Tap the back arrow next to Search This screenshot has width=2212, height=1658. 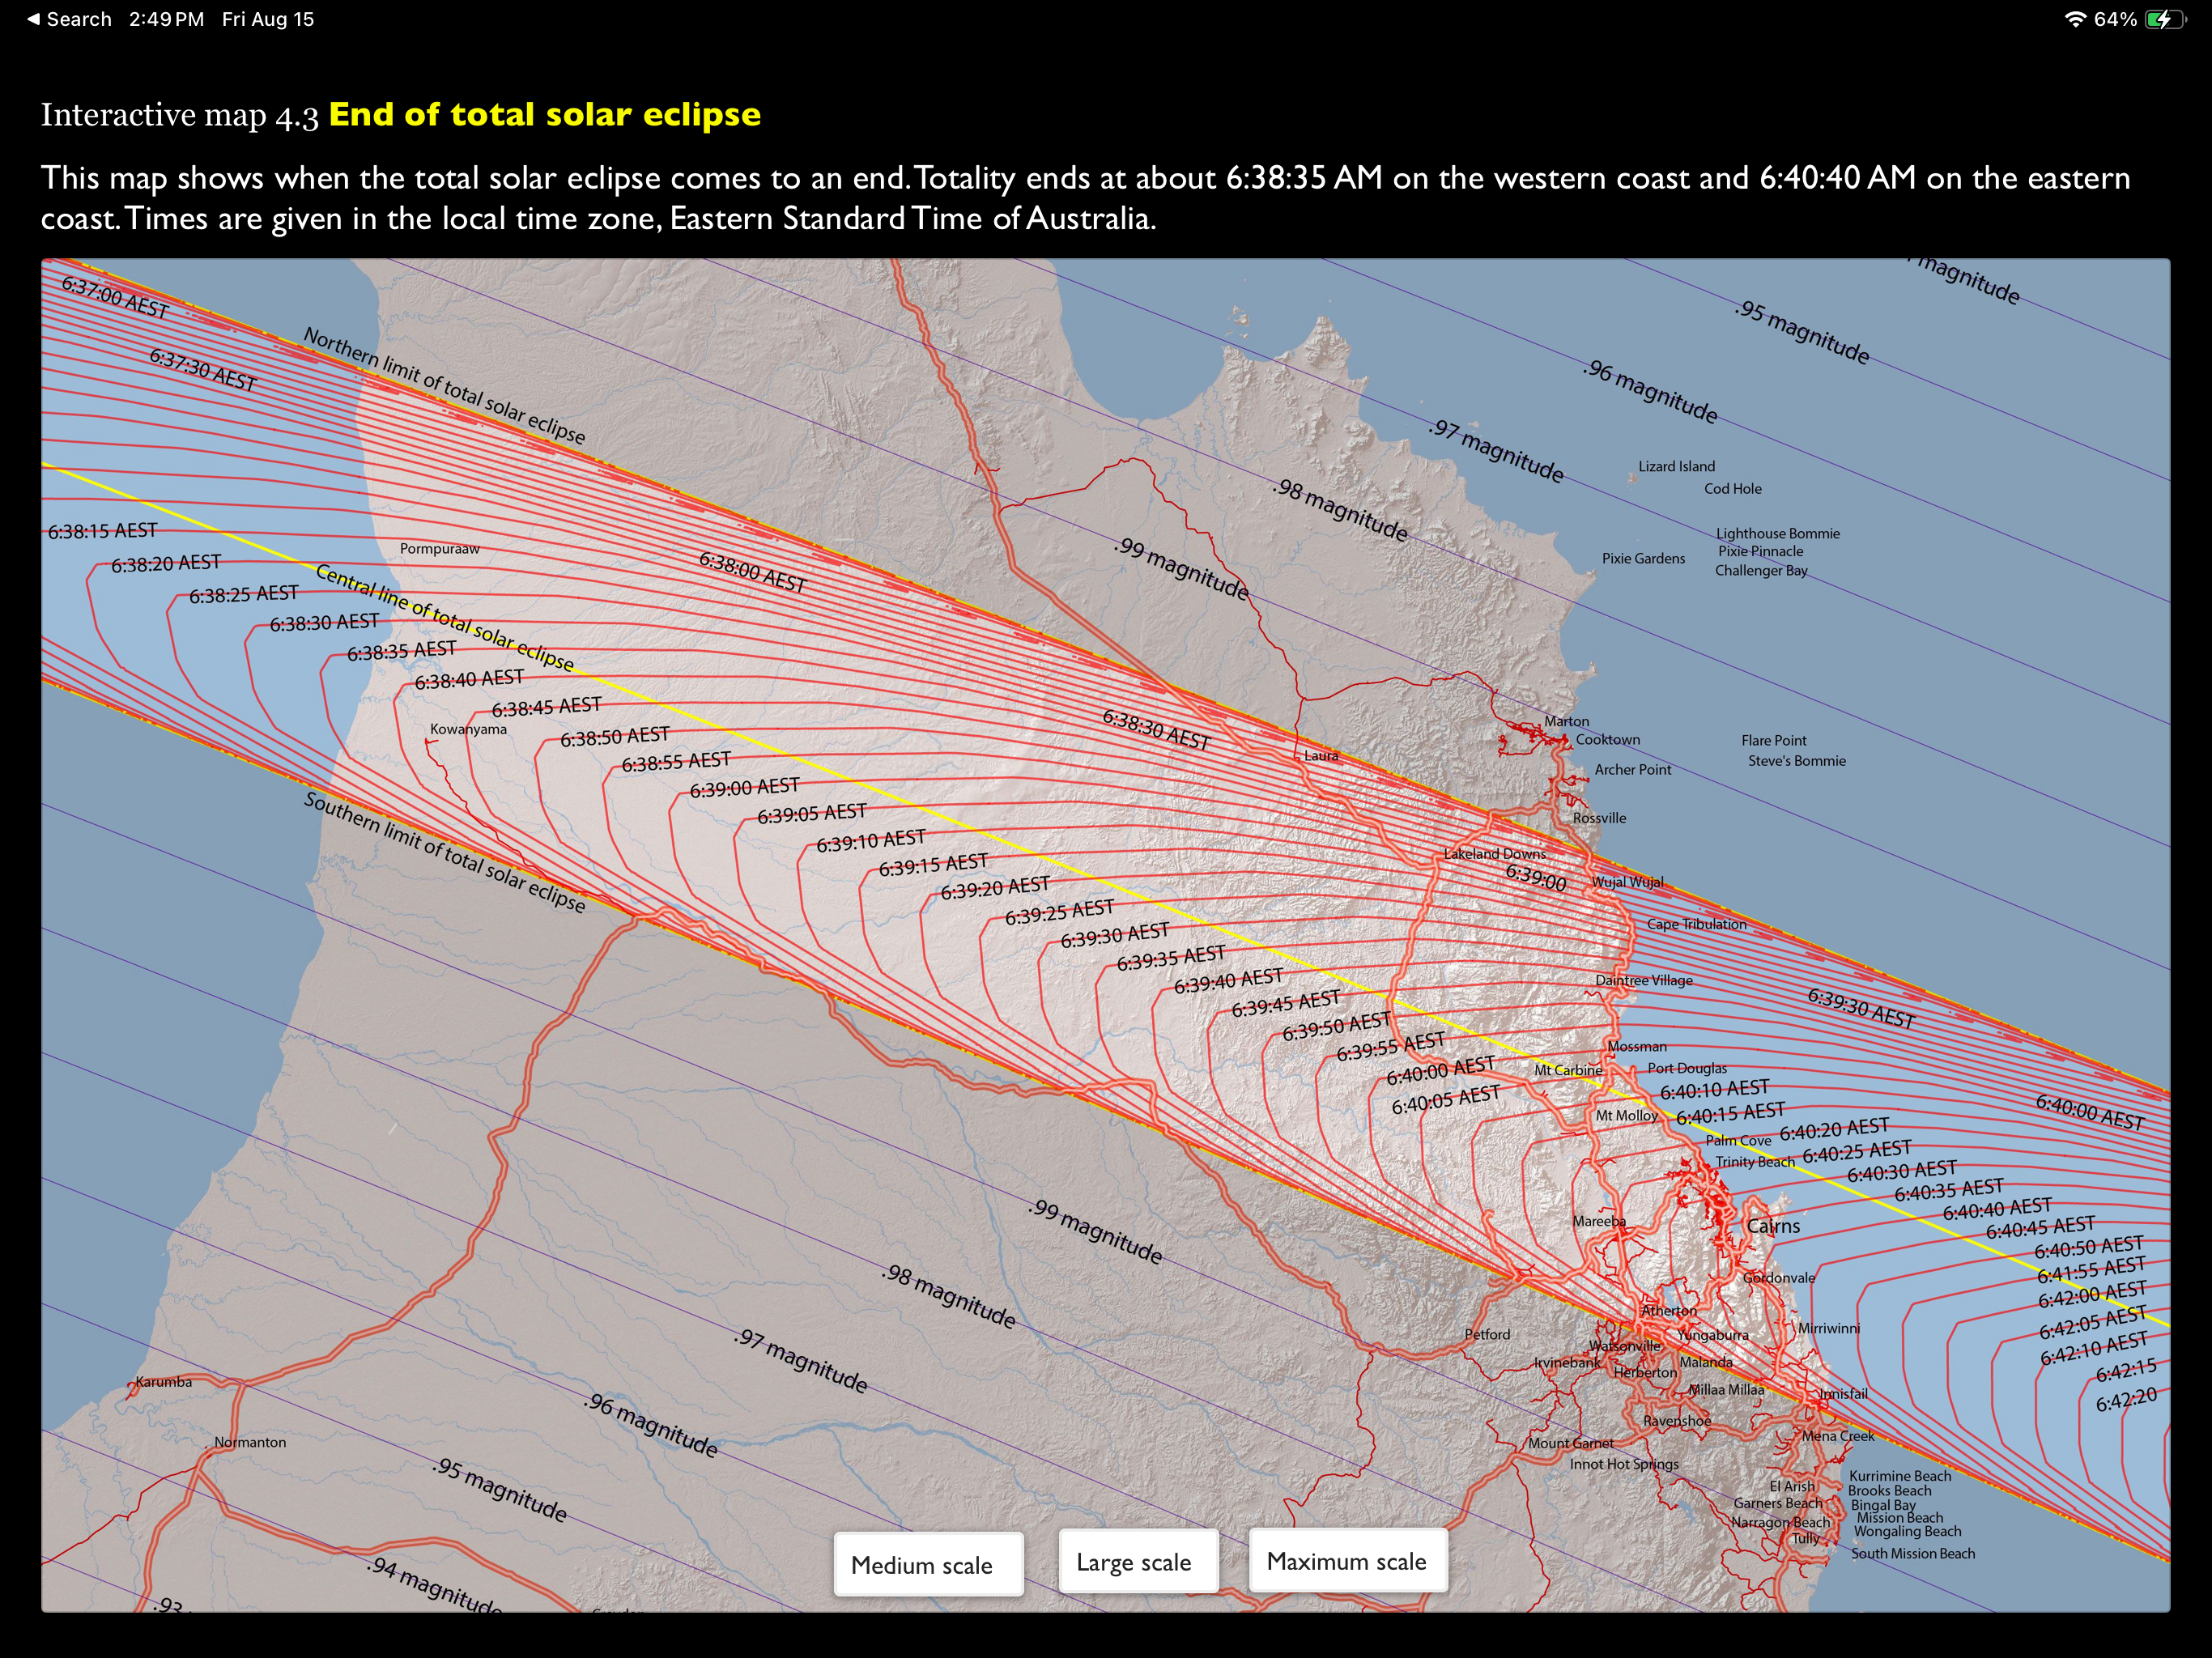[x=33, y=19]
